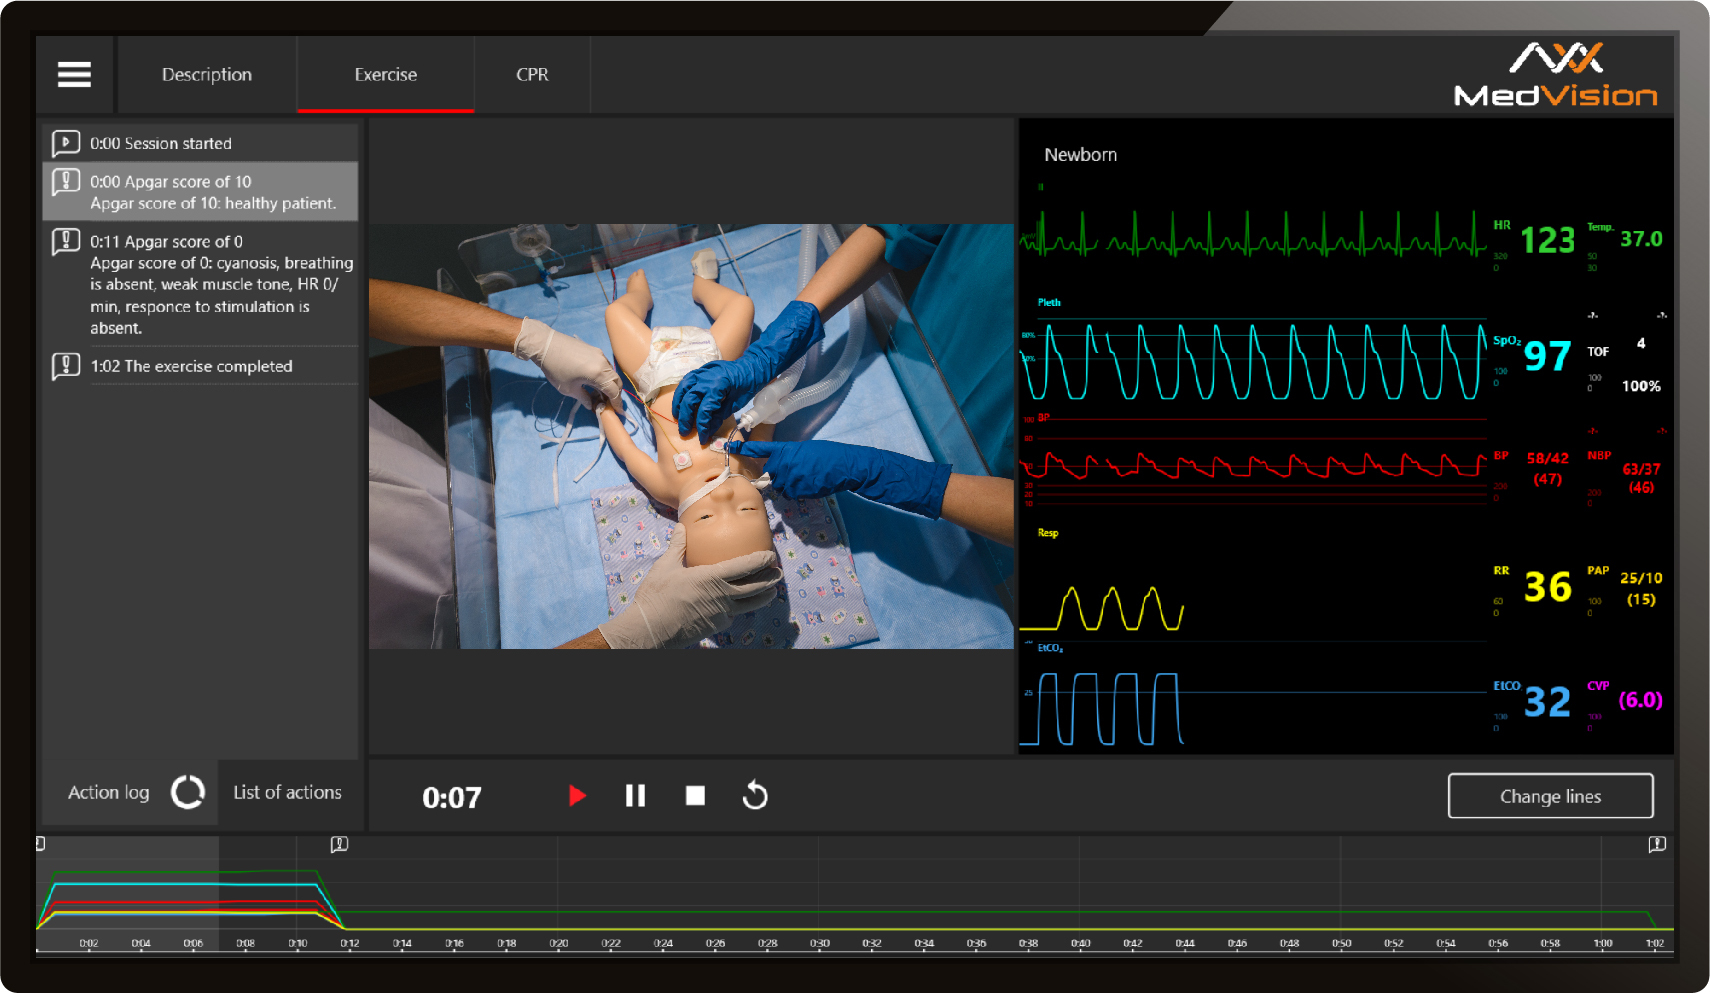
Task: Click the timeline marker near 0:11
Action: pos(339,845)
